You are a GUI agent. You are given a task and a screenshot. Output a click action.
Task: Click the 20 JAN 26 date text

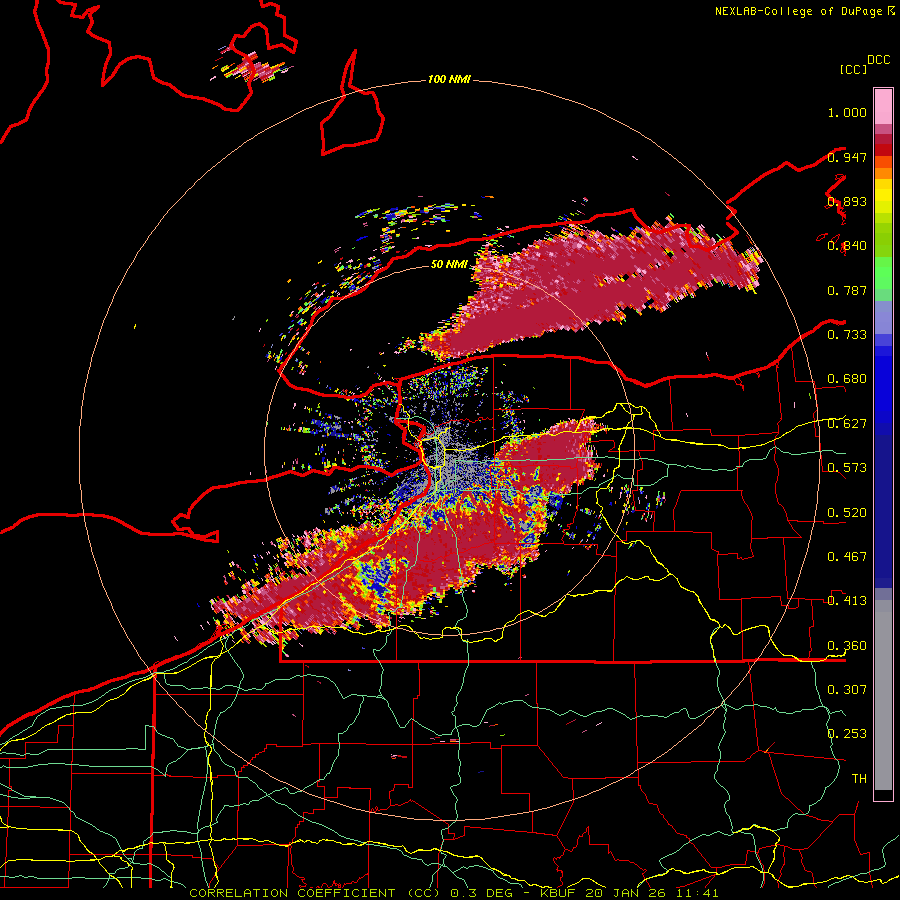pos(626,893)
